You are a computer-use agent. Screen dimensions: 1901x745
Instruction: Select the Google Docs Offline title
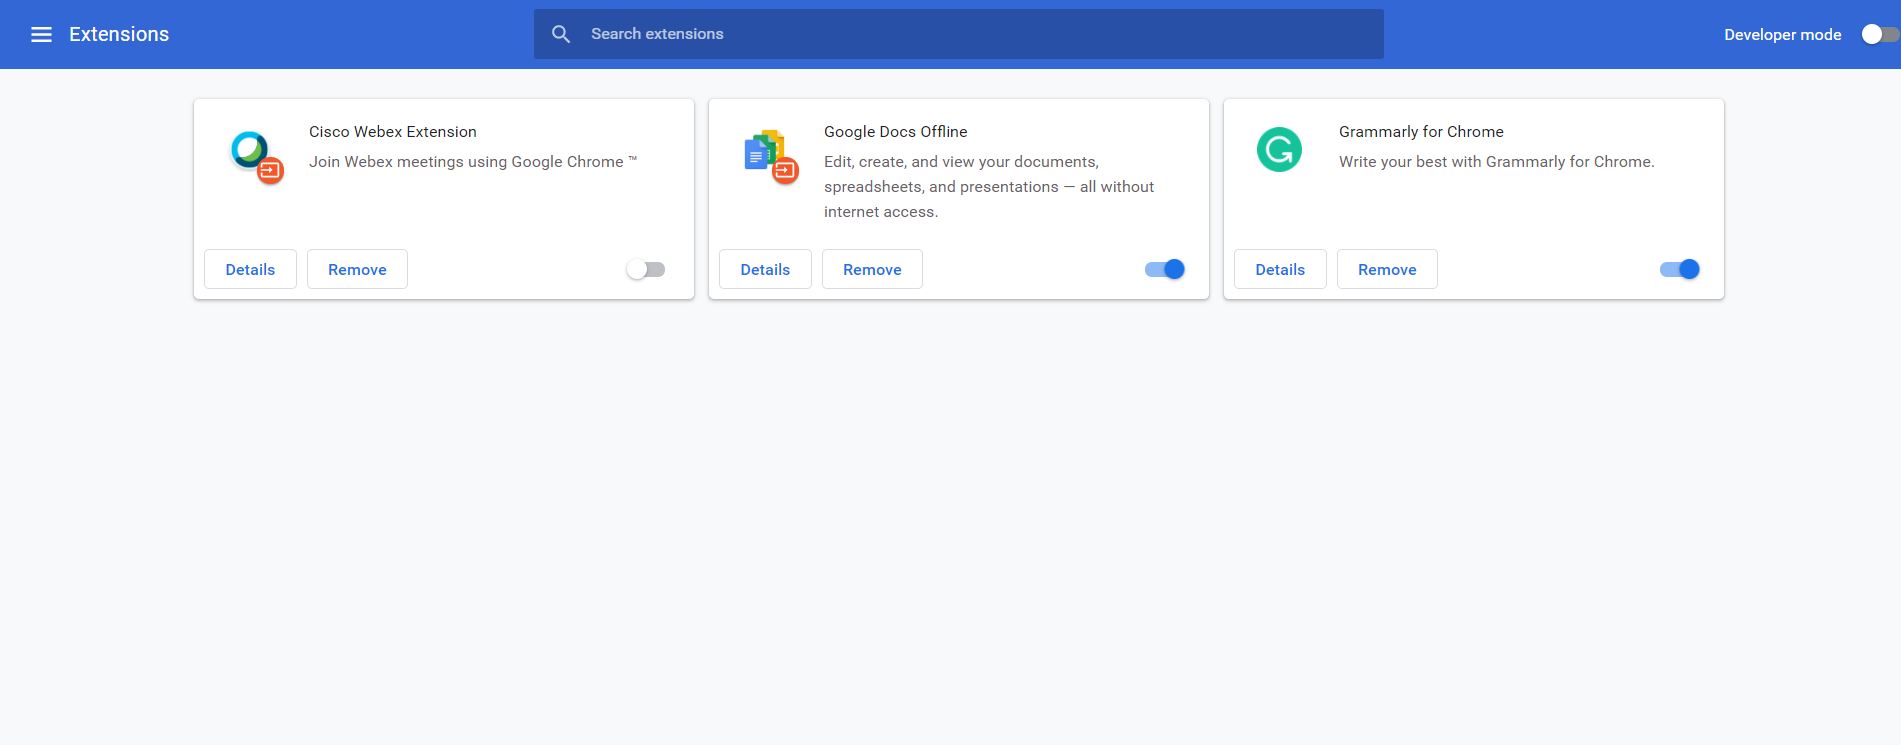(895, 132)
